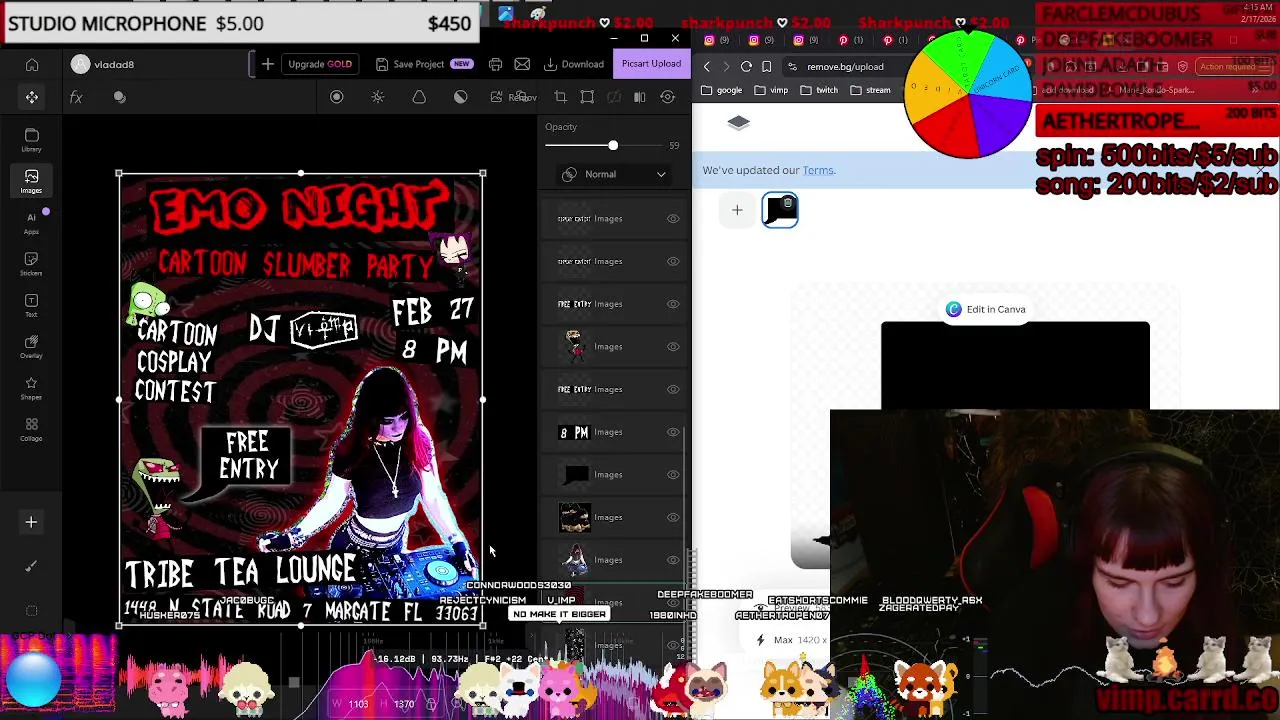This screenshot has width=1280, height=720.
Task: Open the AI Apps panel
Action: tap(31, 223)
